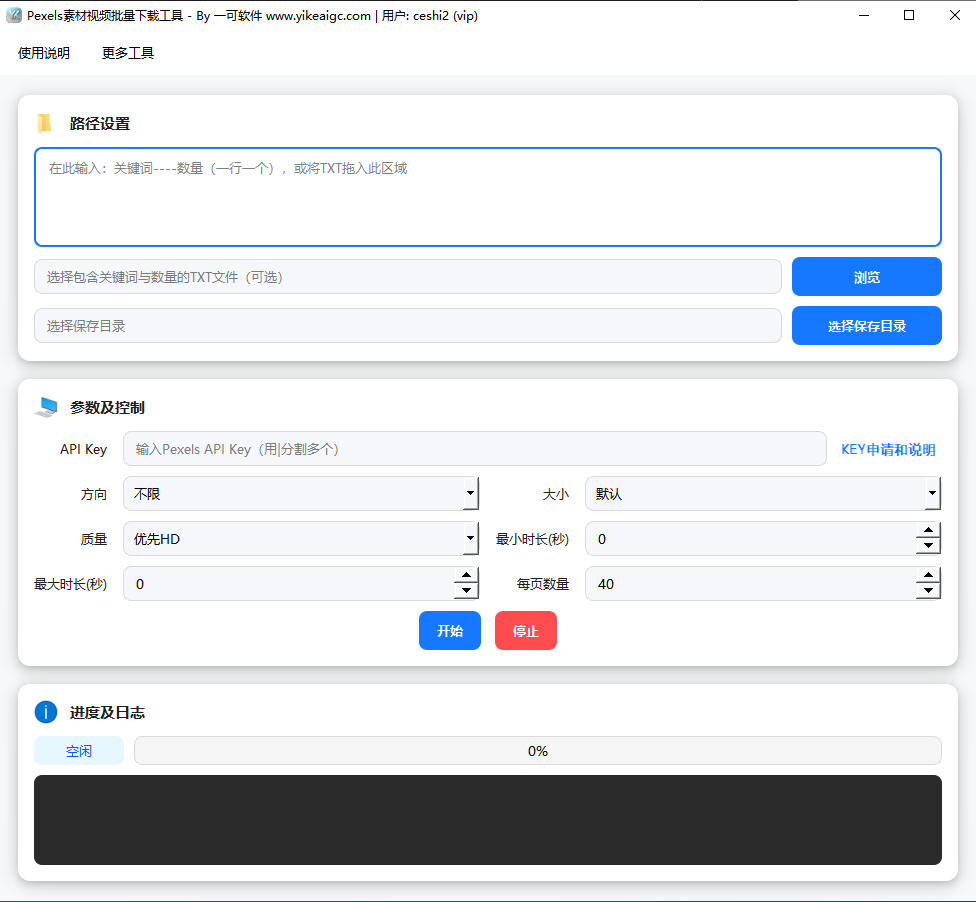Click the 选择保存目录 button
This screenshot has height=902, width=976.
(x=866, y=325)
